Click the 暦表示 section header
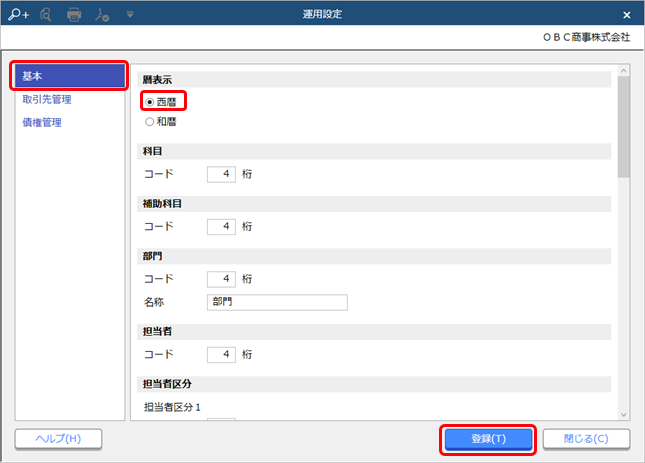Viewport: 645px width, 463px height. [x=374, y=80]
